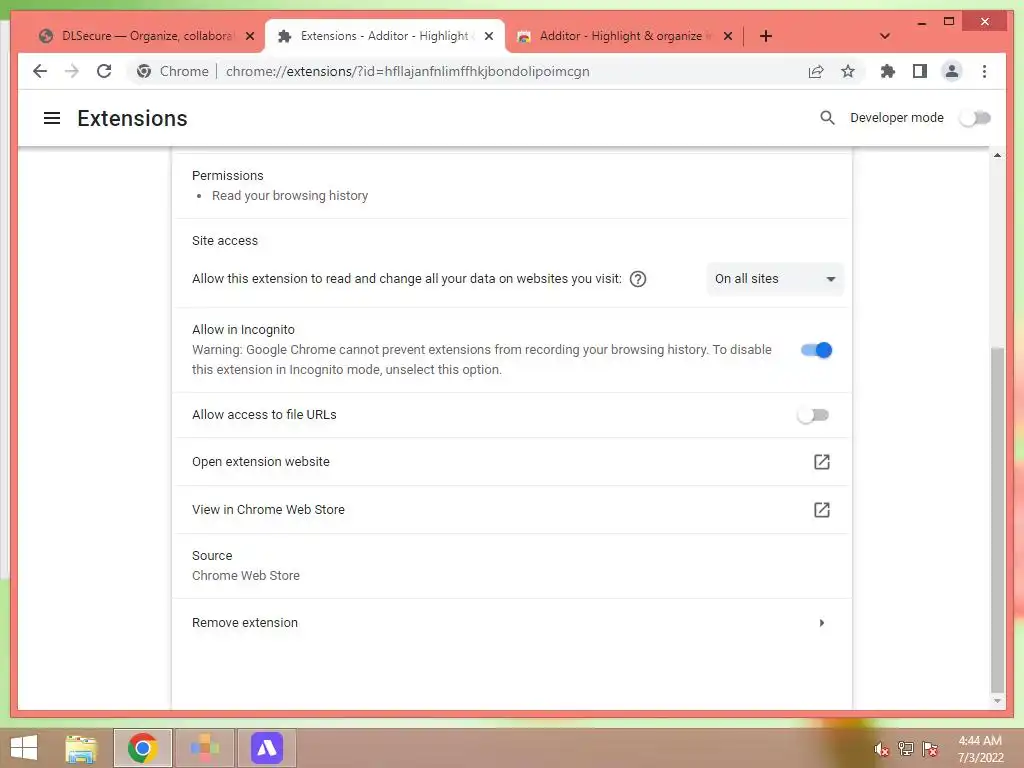1024x768 pixels.
Task: Click the Chrome taskbar icon
Action: pos(142,748)
